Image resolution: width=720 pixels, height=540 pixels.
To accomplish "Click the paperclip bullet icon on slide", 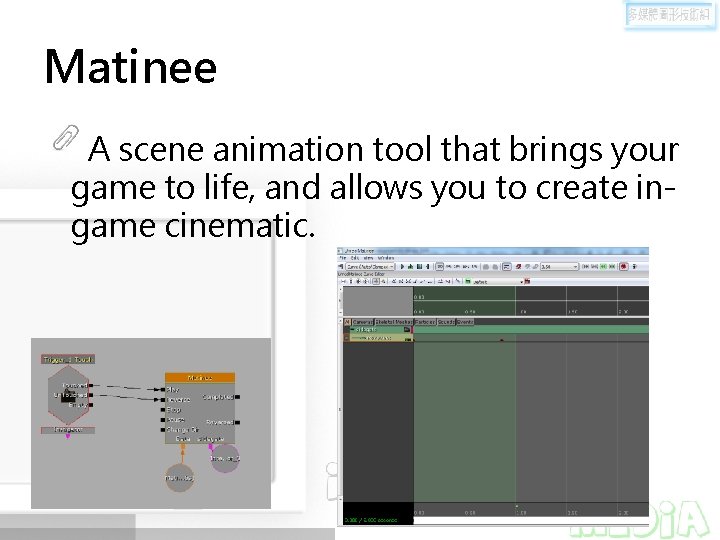I will click(x=66, y=137).
